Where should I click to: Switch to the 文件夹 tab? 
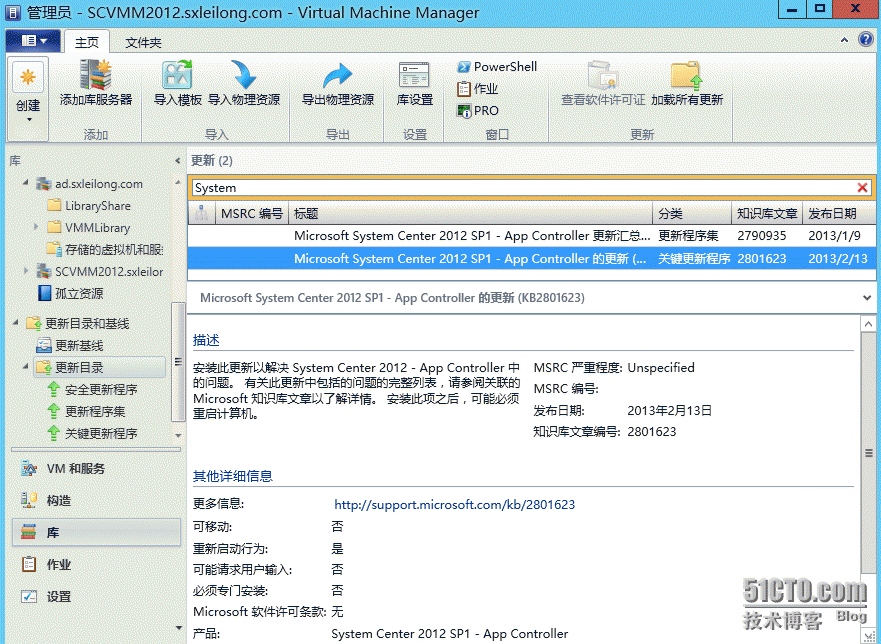pyautogui.click(x=143, y=43)
